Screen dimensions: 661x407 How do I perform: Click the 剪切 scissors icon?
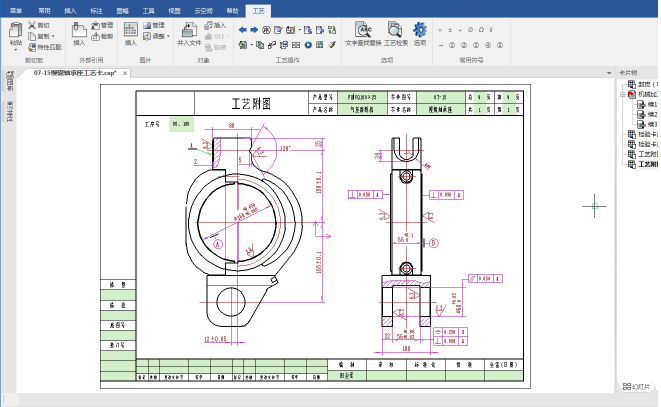tap(31, 25)
